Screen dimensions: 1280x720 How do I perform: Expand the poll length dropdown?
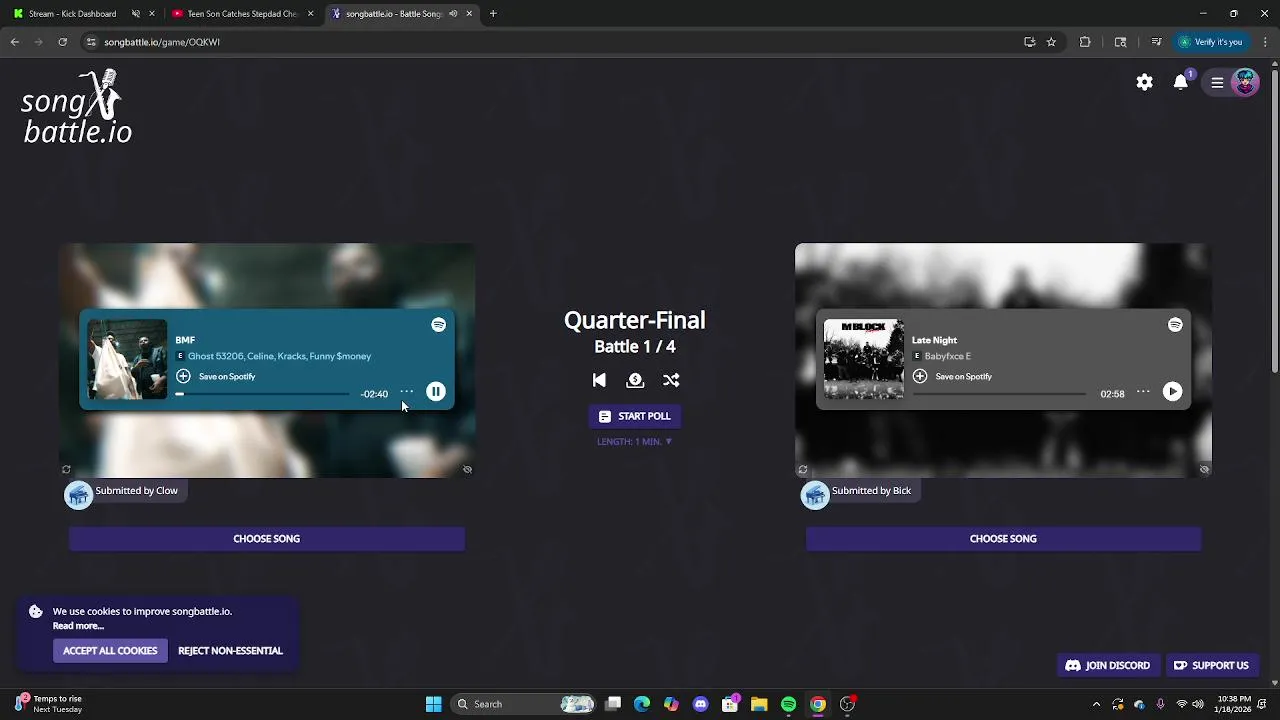pyautogui.click(x=634, y=441)
